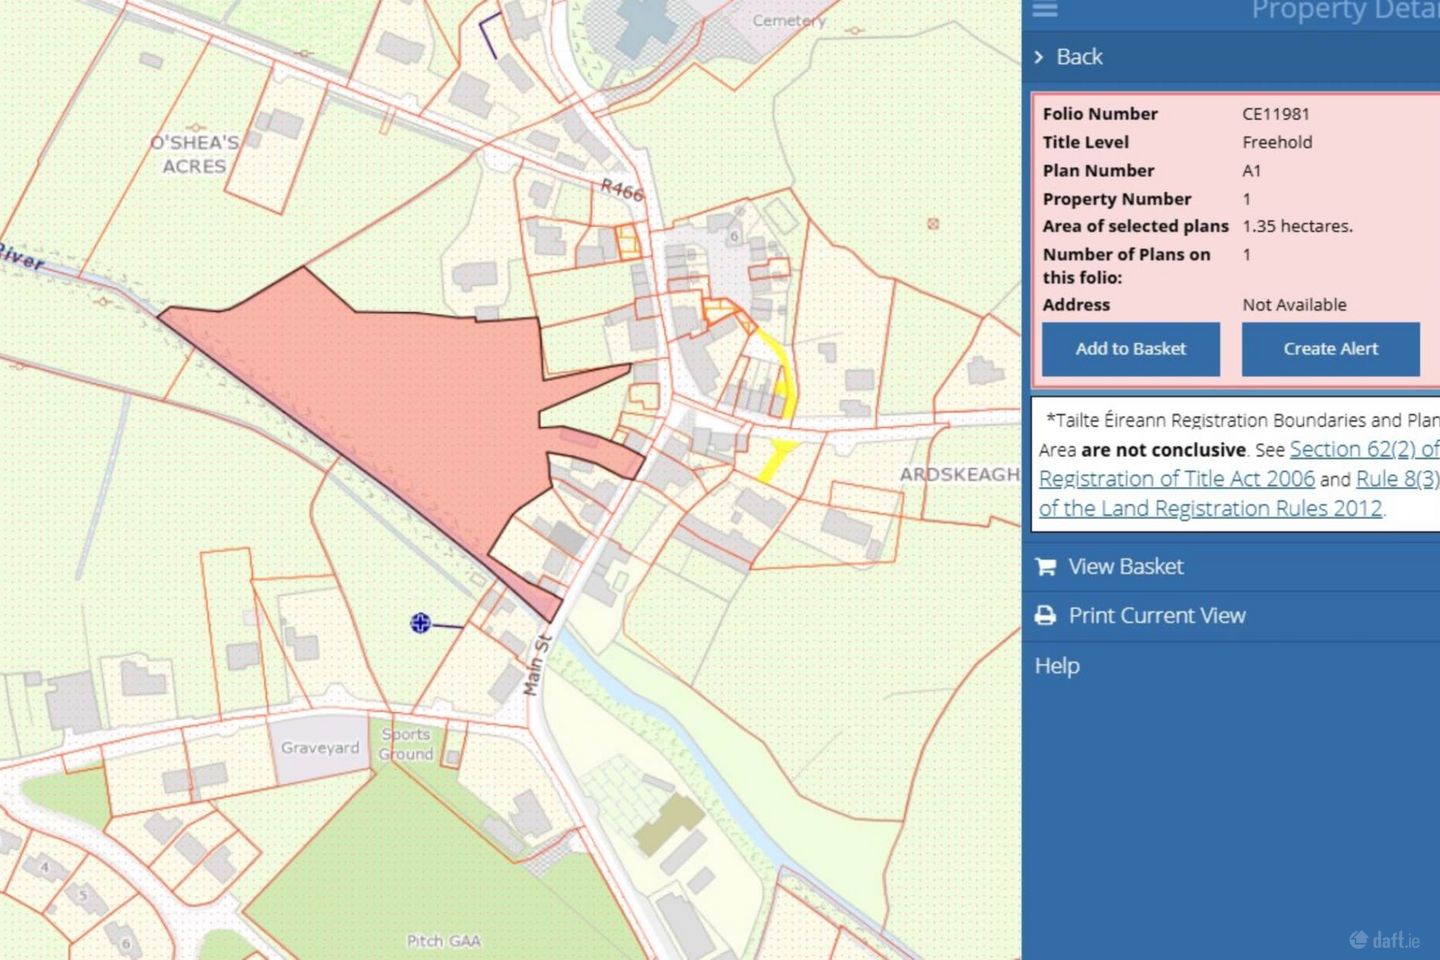The height and width of the screenshot is (960, 1440).
Task: Click the R466 road label
Action: (622, 190)
